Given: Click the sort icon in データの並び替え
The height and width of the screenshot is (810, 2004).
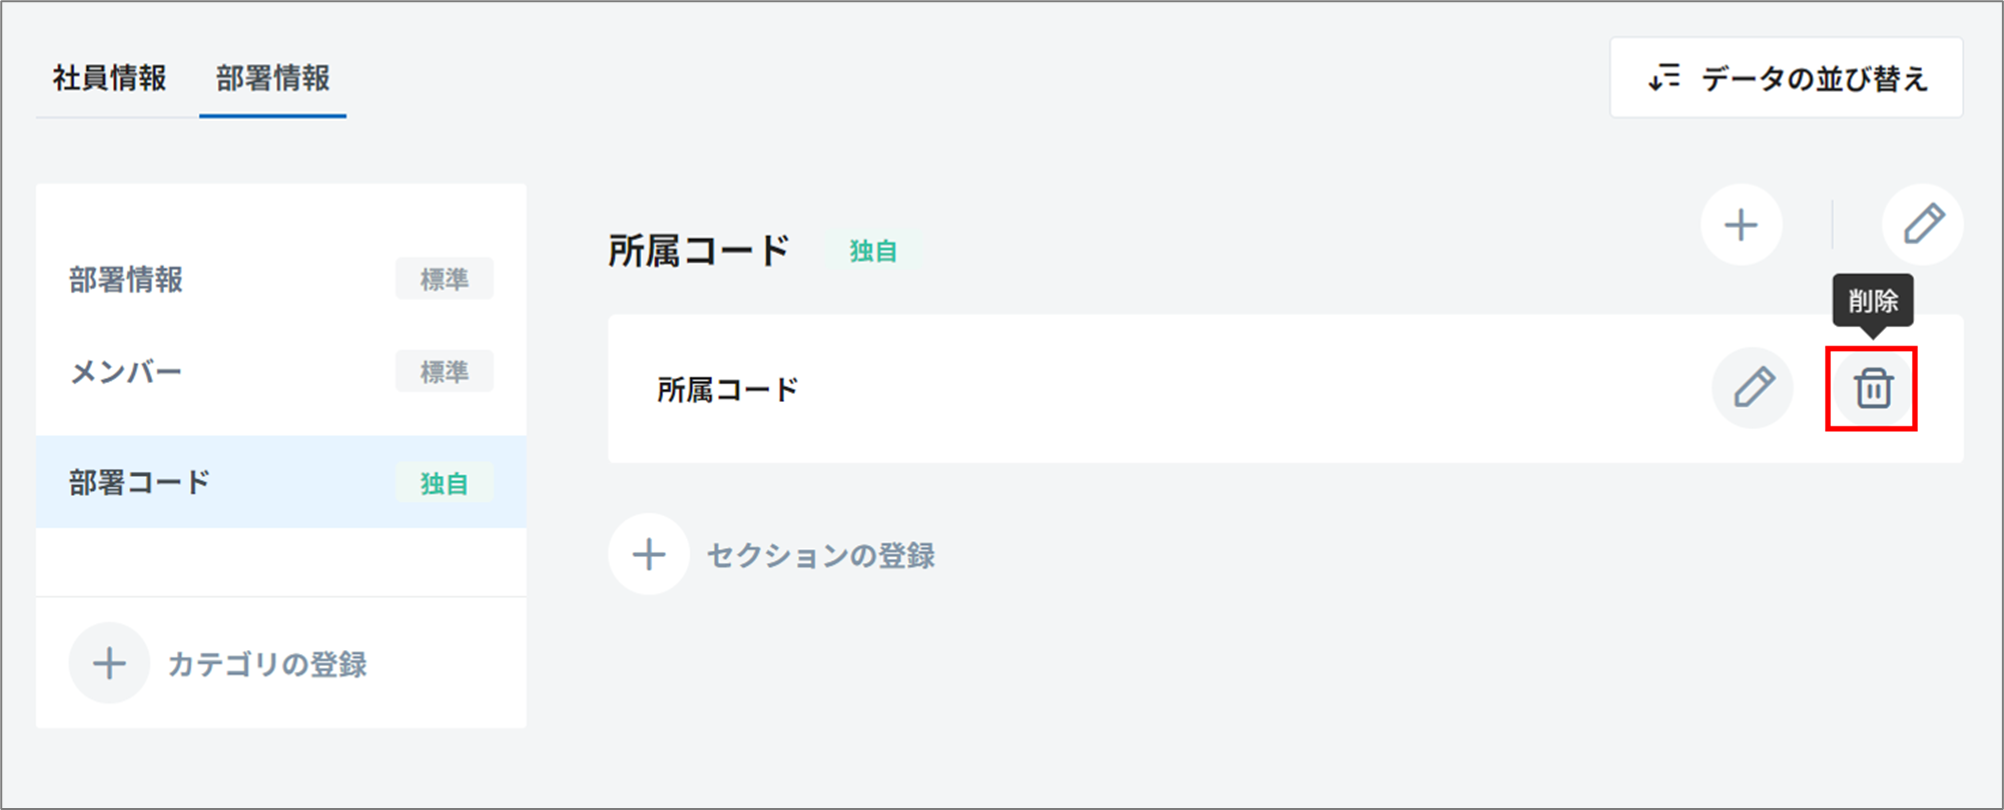Looking at the screenshot, I should [1665, 78].
